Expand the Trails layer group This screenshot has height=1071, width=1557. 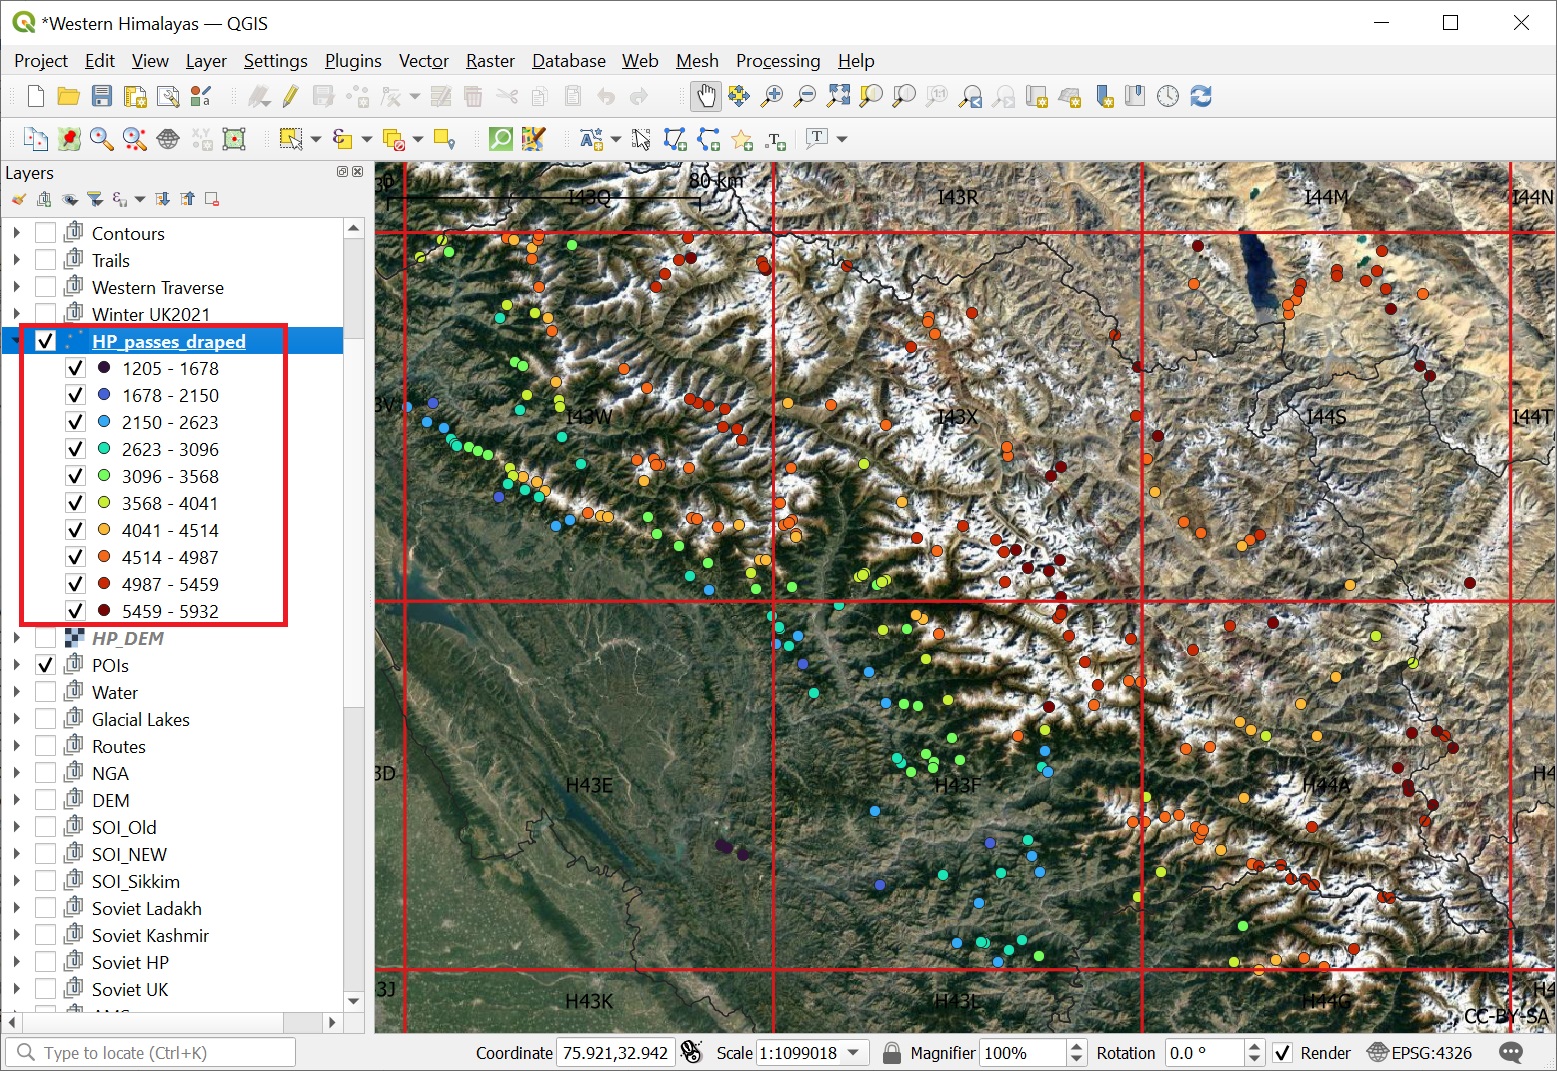click(16, 260)
